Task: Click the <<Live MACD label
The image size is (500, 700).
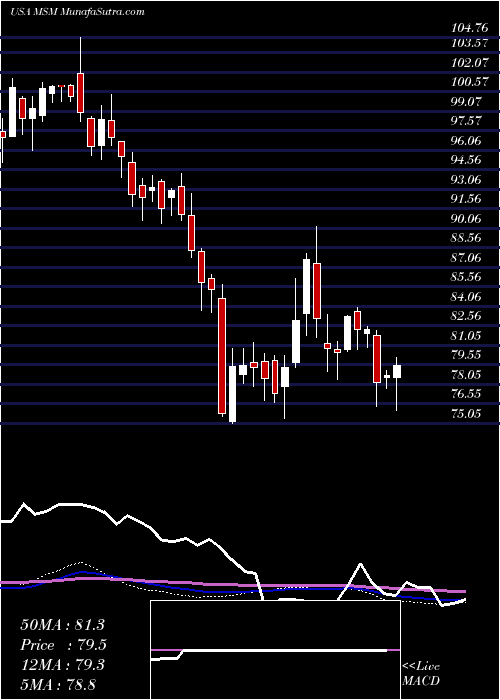Action: click(421, 674)
